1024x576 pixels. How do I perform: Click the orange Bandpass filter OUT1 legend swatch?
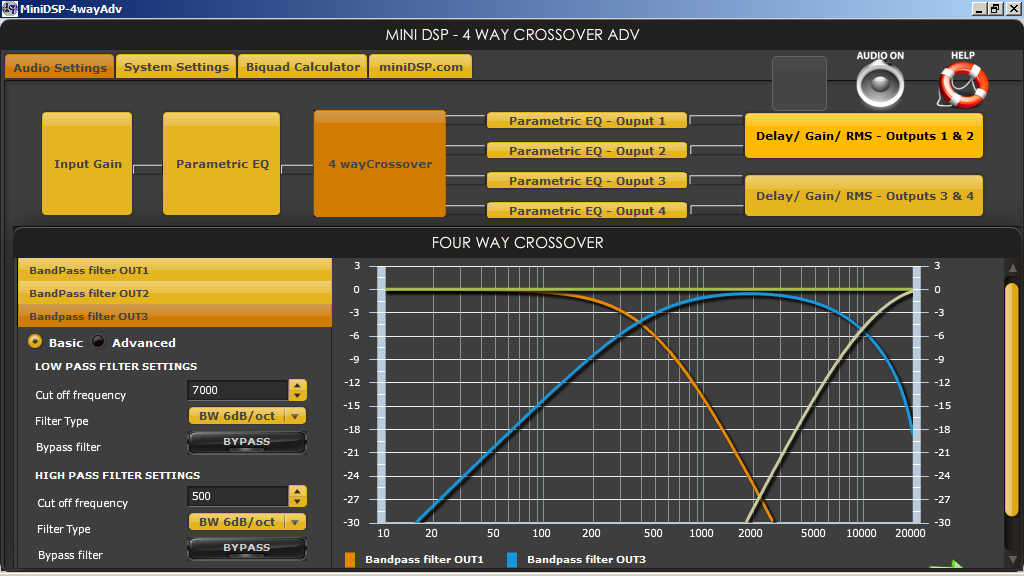pos(350,560)
